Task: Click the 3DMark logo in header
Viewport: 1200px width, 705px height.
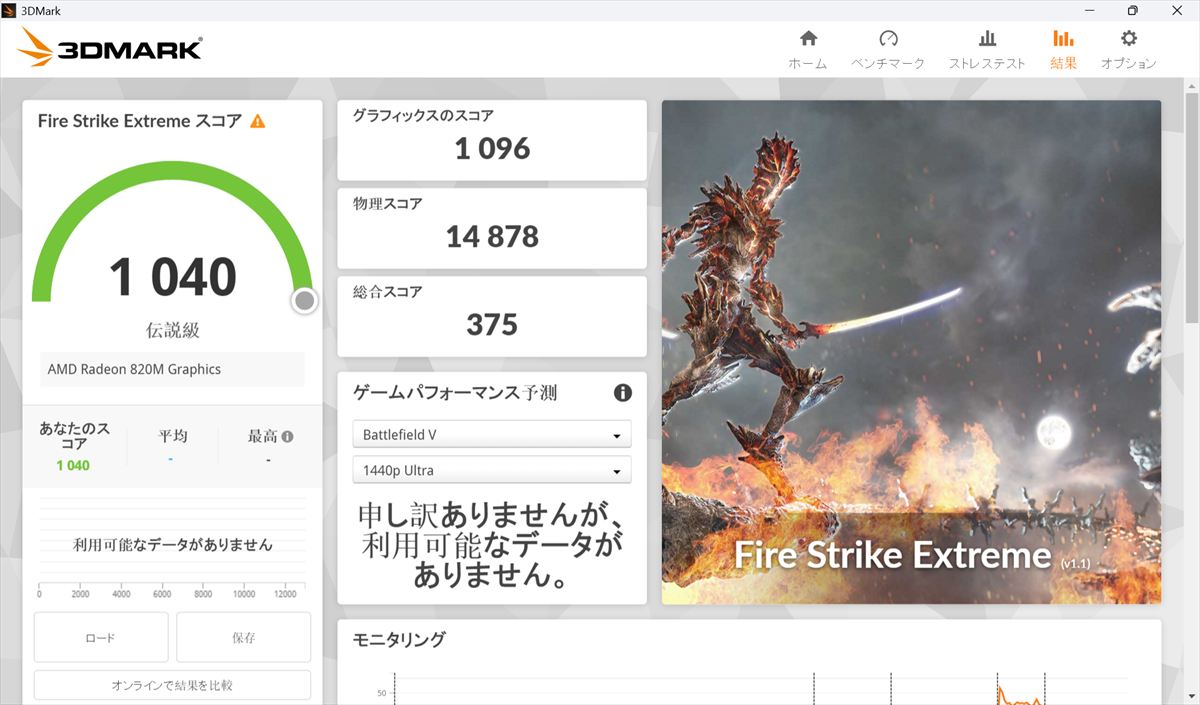Action: 110,48
